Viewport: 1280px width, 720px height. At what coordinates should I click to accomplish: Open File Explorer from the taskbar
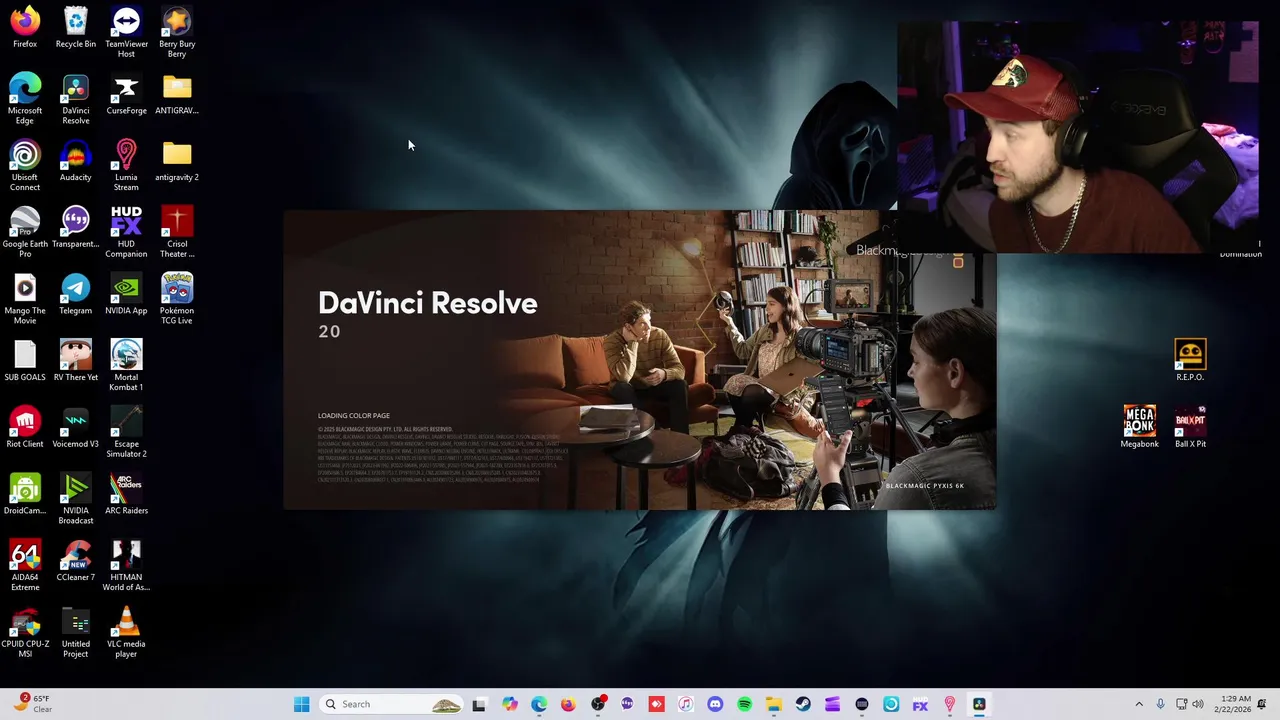tap(773, 704)
